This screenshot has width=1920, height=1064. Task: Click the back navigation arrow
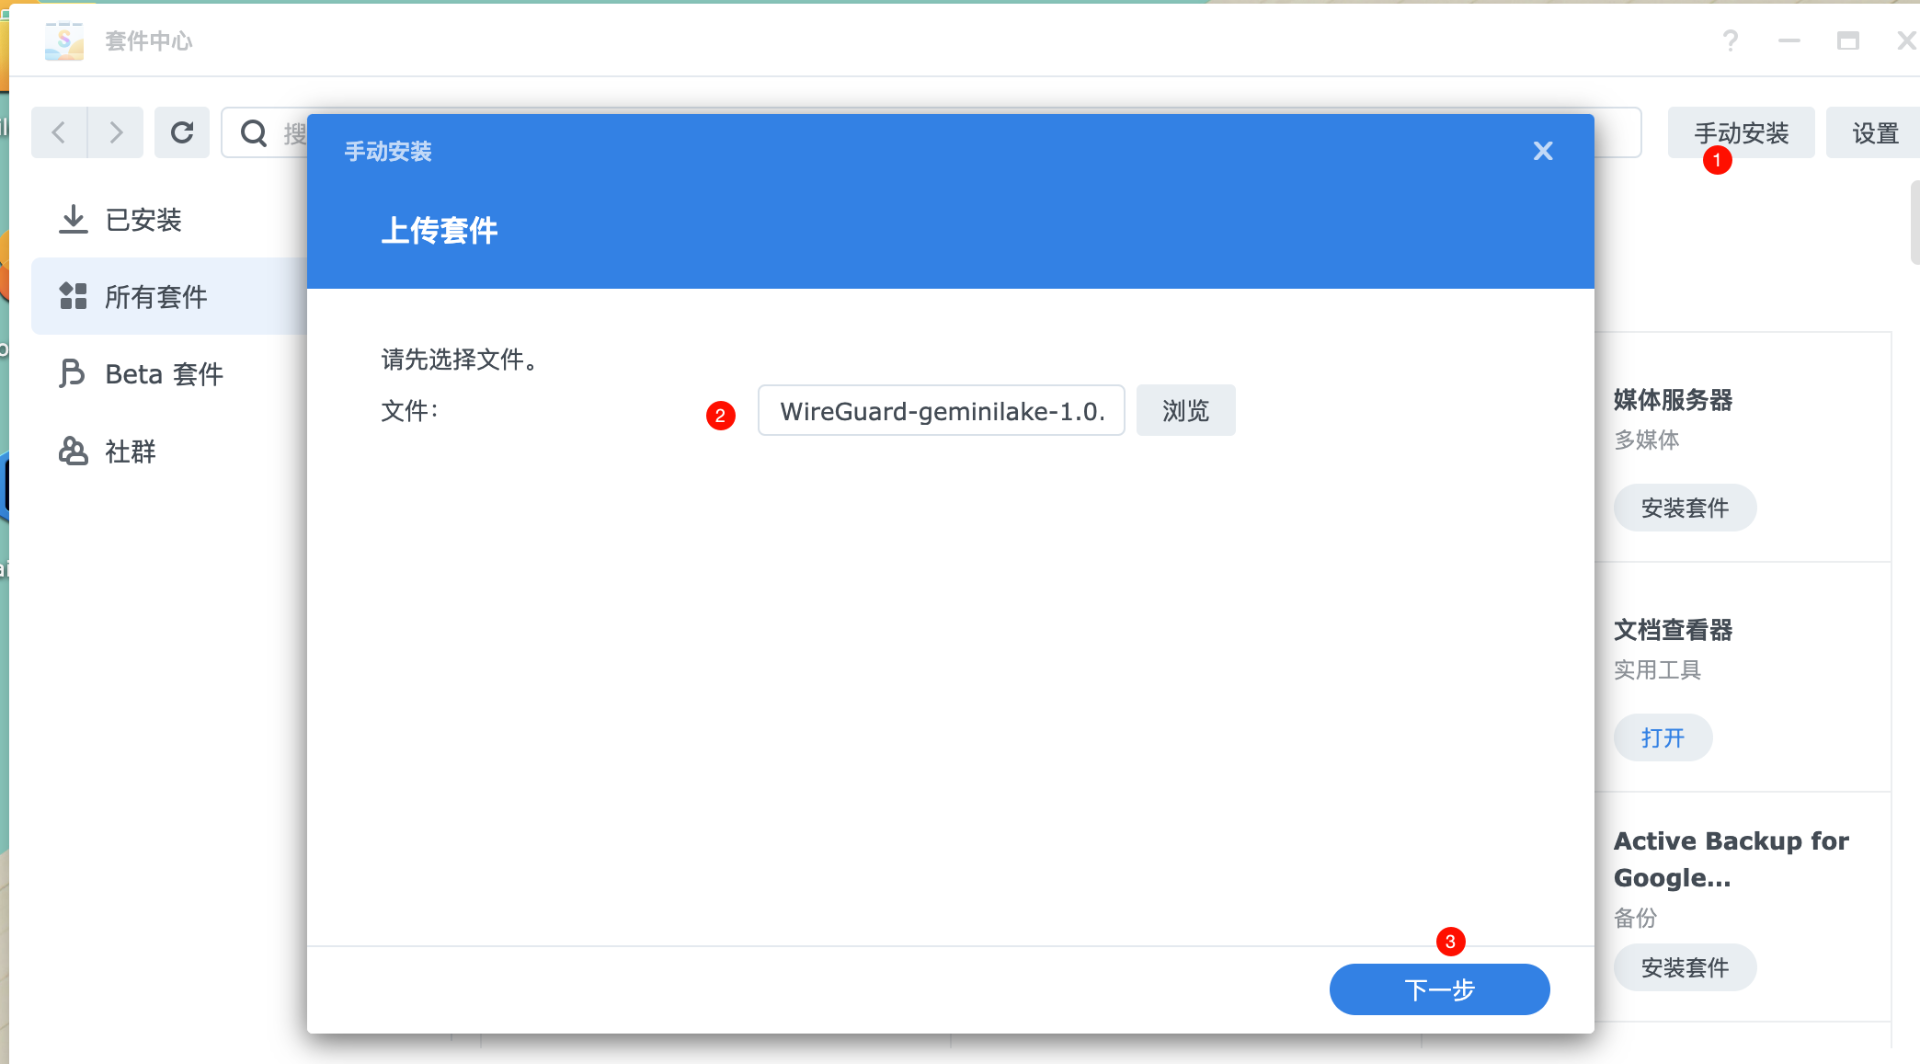(59, 133)
